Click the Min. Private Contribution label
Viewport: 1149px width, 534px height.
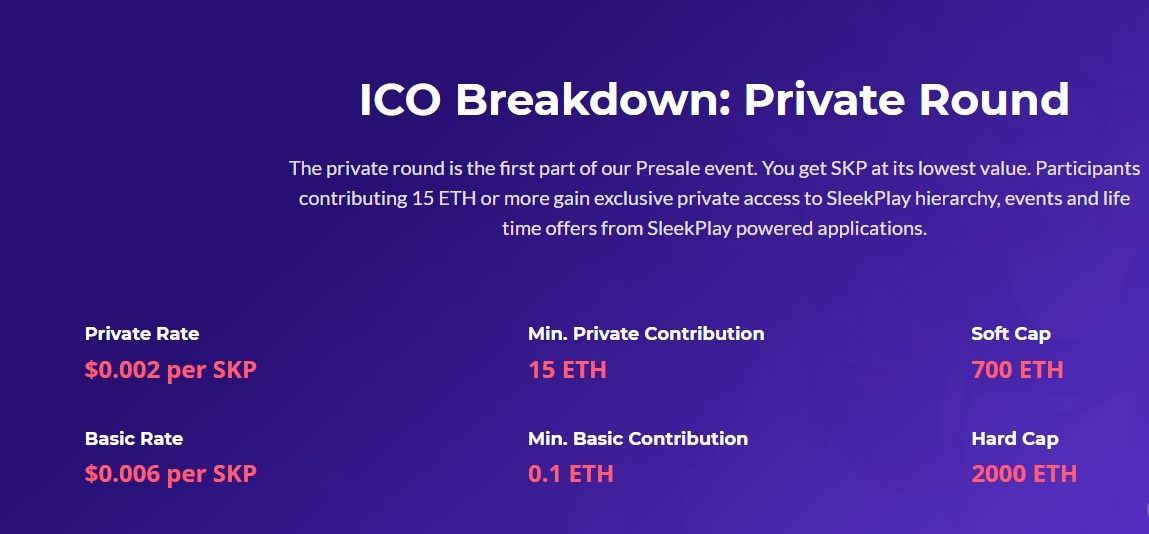646,334
